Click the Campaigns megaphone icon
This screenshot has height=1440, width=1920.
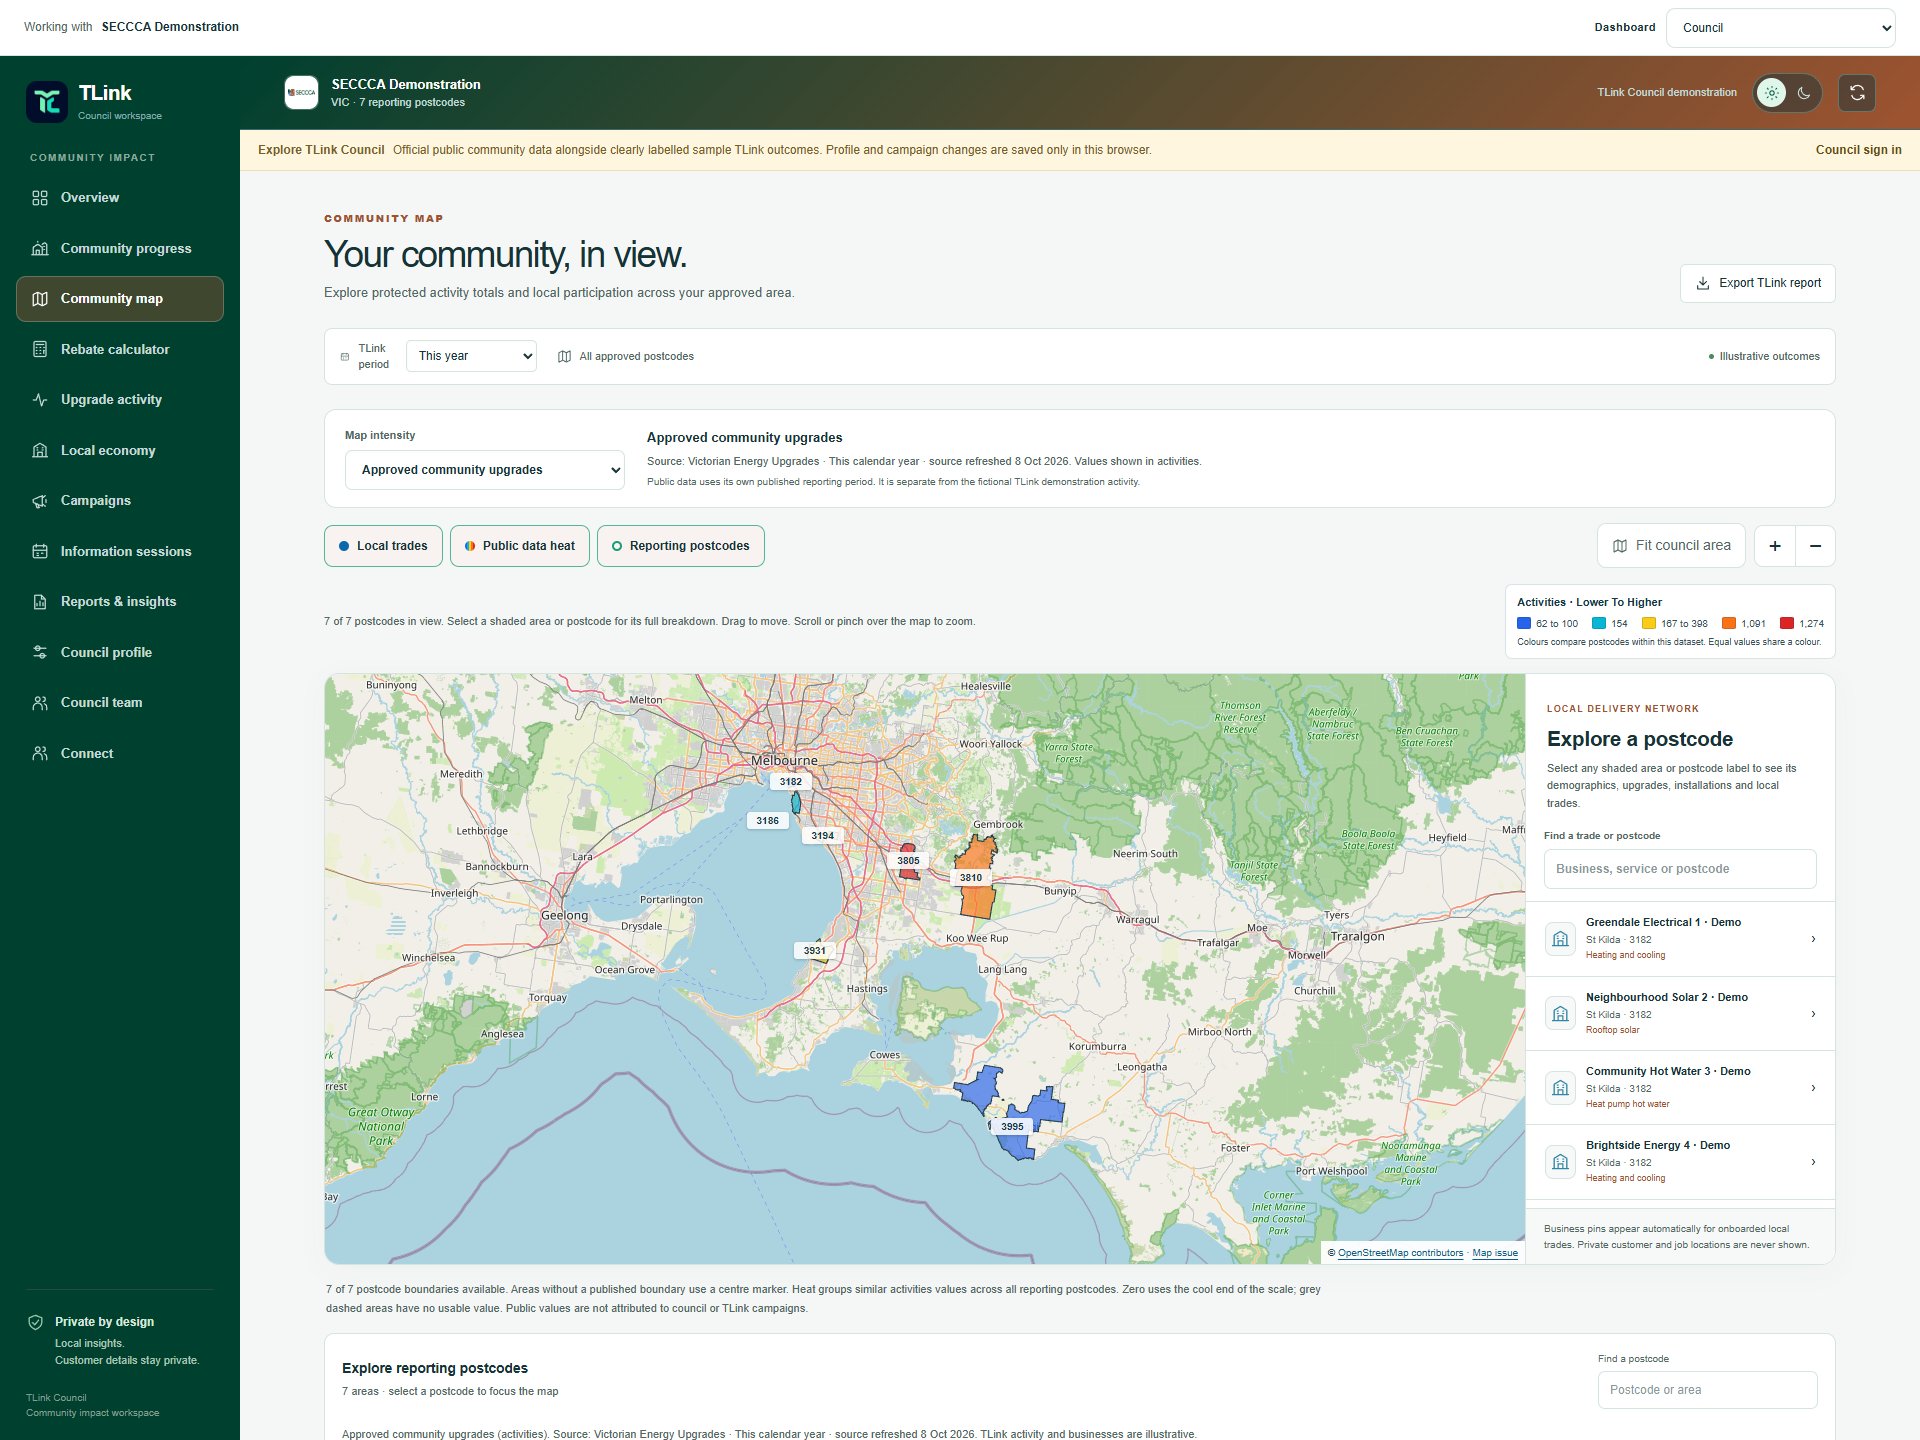pyautogui.click(x=40, y=501)
